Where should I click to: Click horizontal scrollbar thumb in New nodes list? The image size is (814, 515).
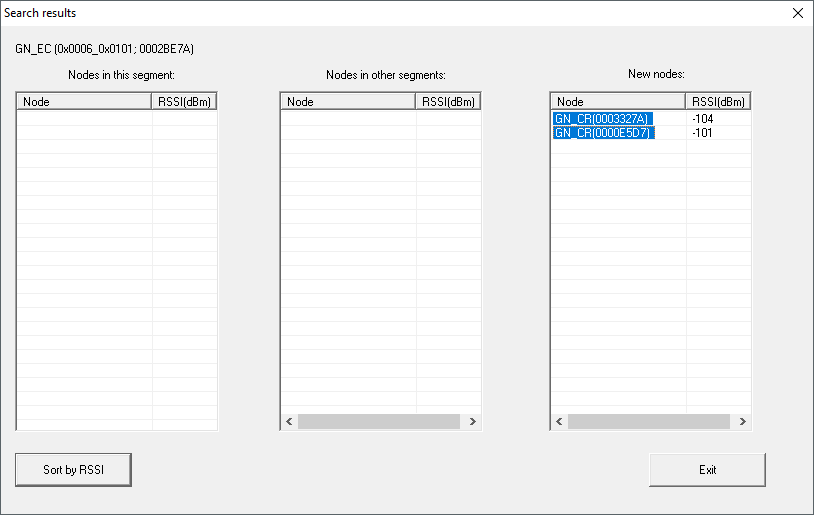point(648,422)
